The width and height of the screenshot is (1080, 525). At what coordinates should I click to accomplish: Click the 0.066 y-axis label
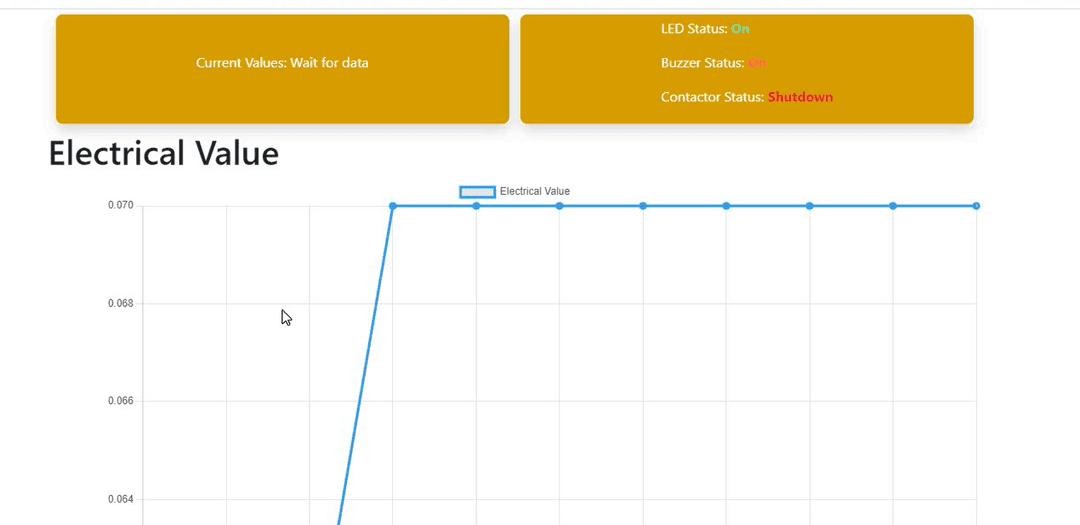(x=121, y=401)
